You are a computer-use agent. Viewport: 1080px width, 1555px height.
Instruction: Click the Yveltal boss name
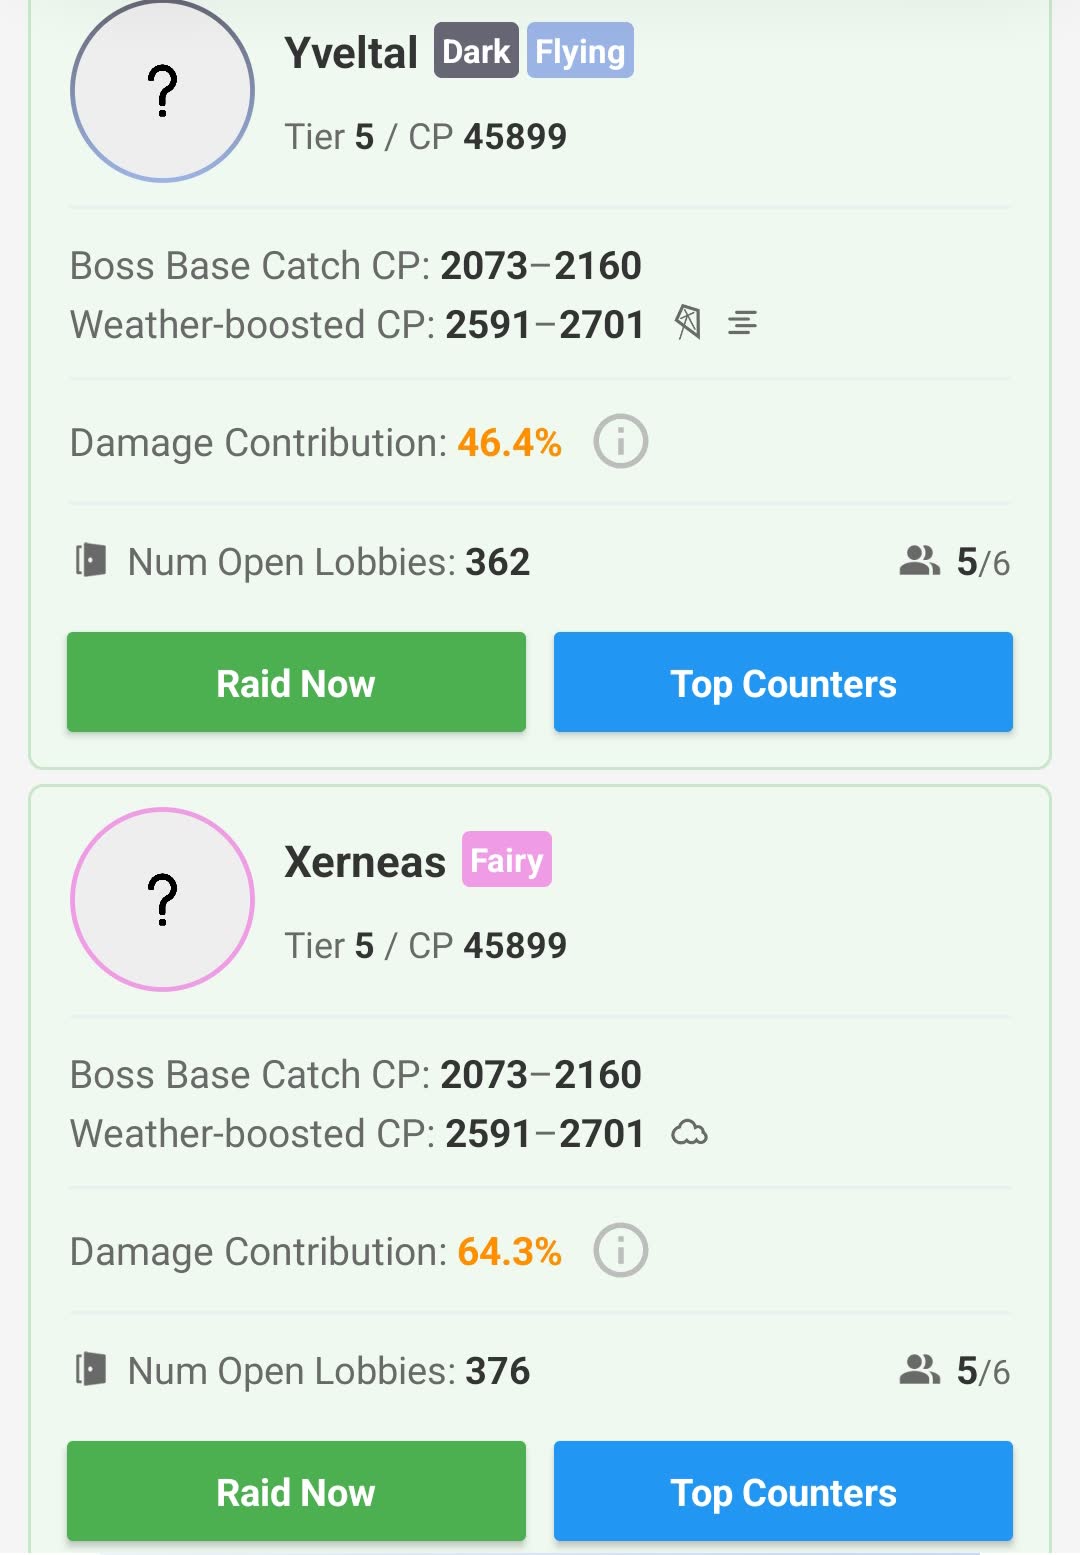point(351,53)
